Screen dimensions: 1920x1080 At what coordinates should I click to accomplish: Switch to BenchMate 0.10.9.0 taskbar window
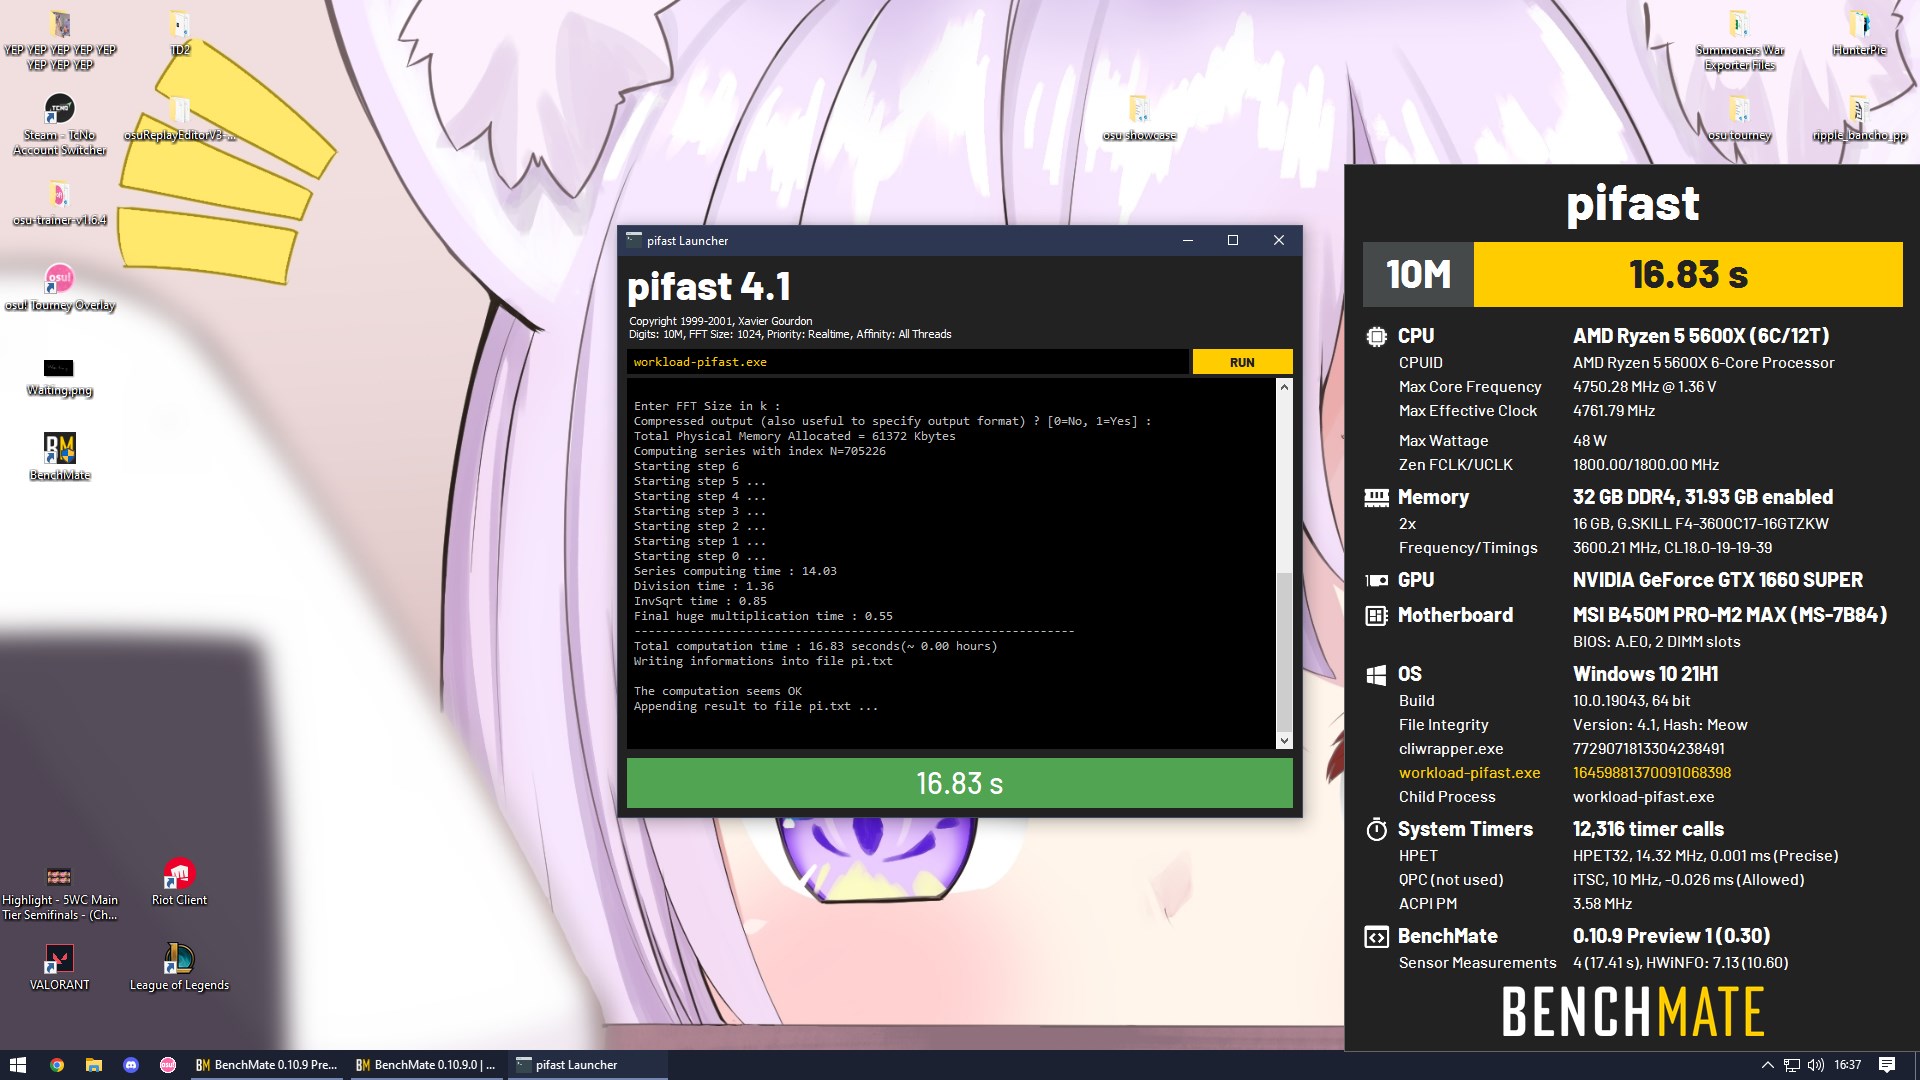pos(427,1065)
